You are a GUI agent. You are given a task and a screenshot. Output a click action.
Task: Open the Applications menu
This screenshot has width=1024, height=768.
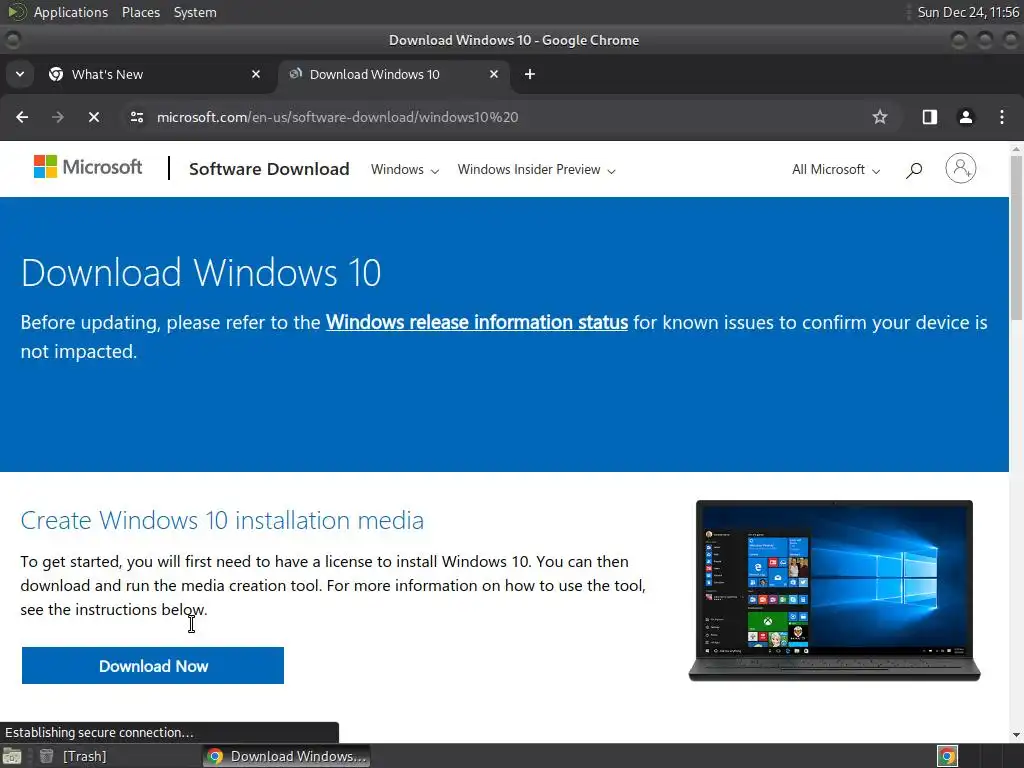click(x=71, y=12)
